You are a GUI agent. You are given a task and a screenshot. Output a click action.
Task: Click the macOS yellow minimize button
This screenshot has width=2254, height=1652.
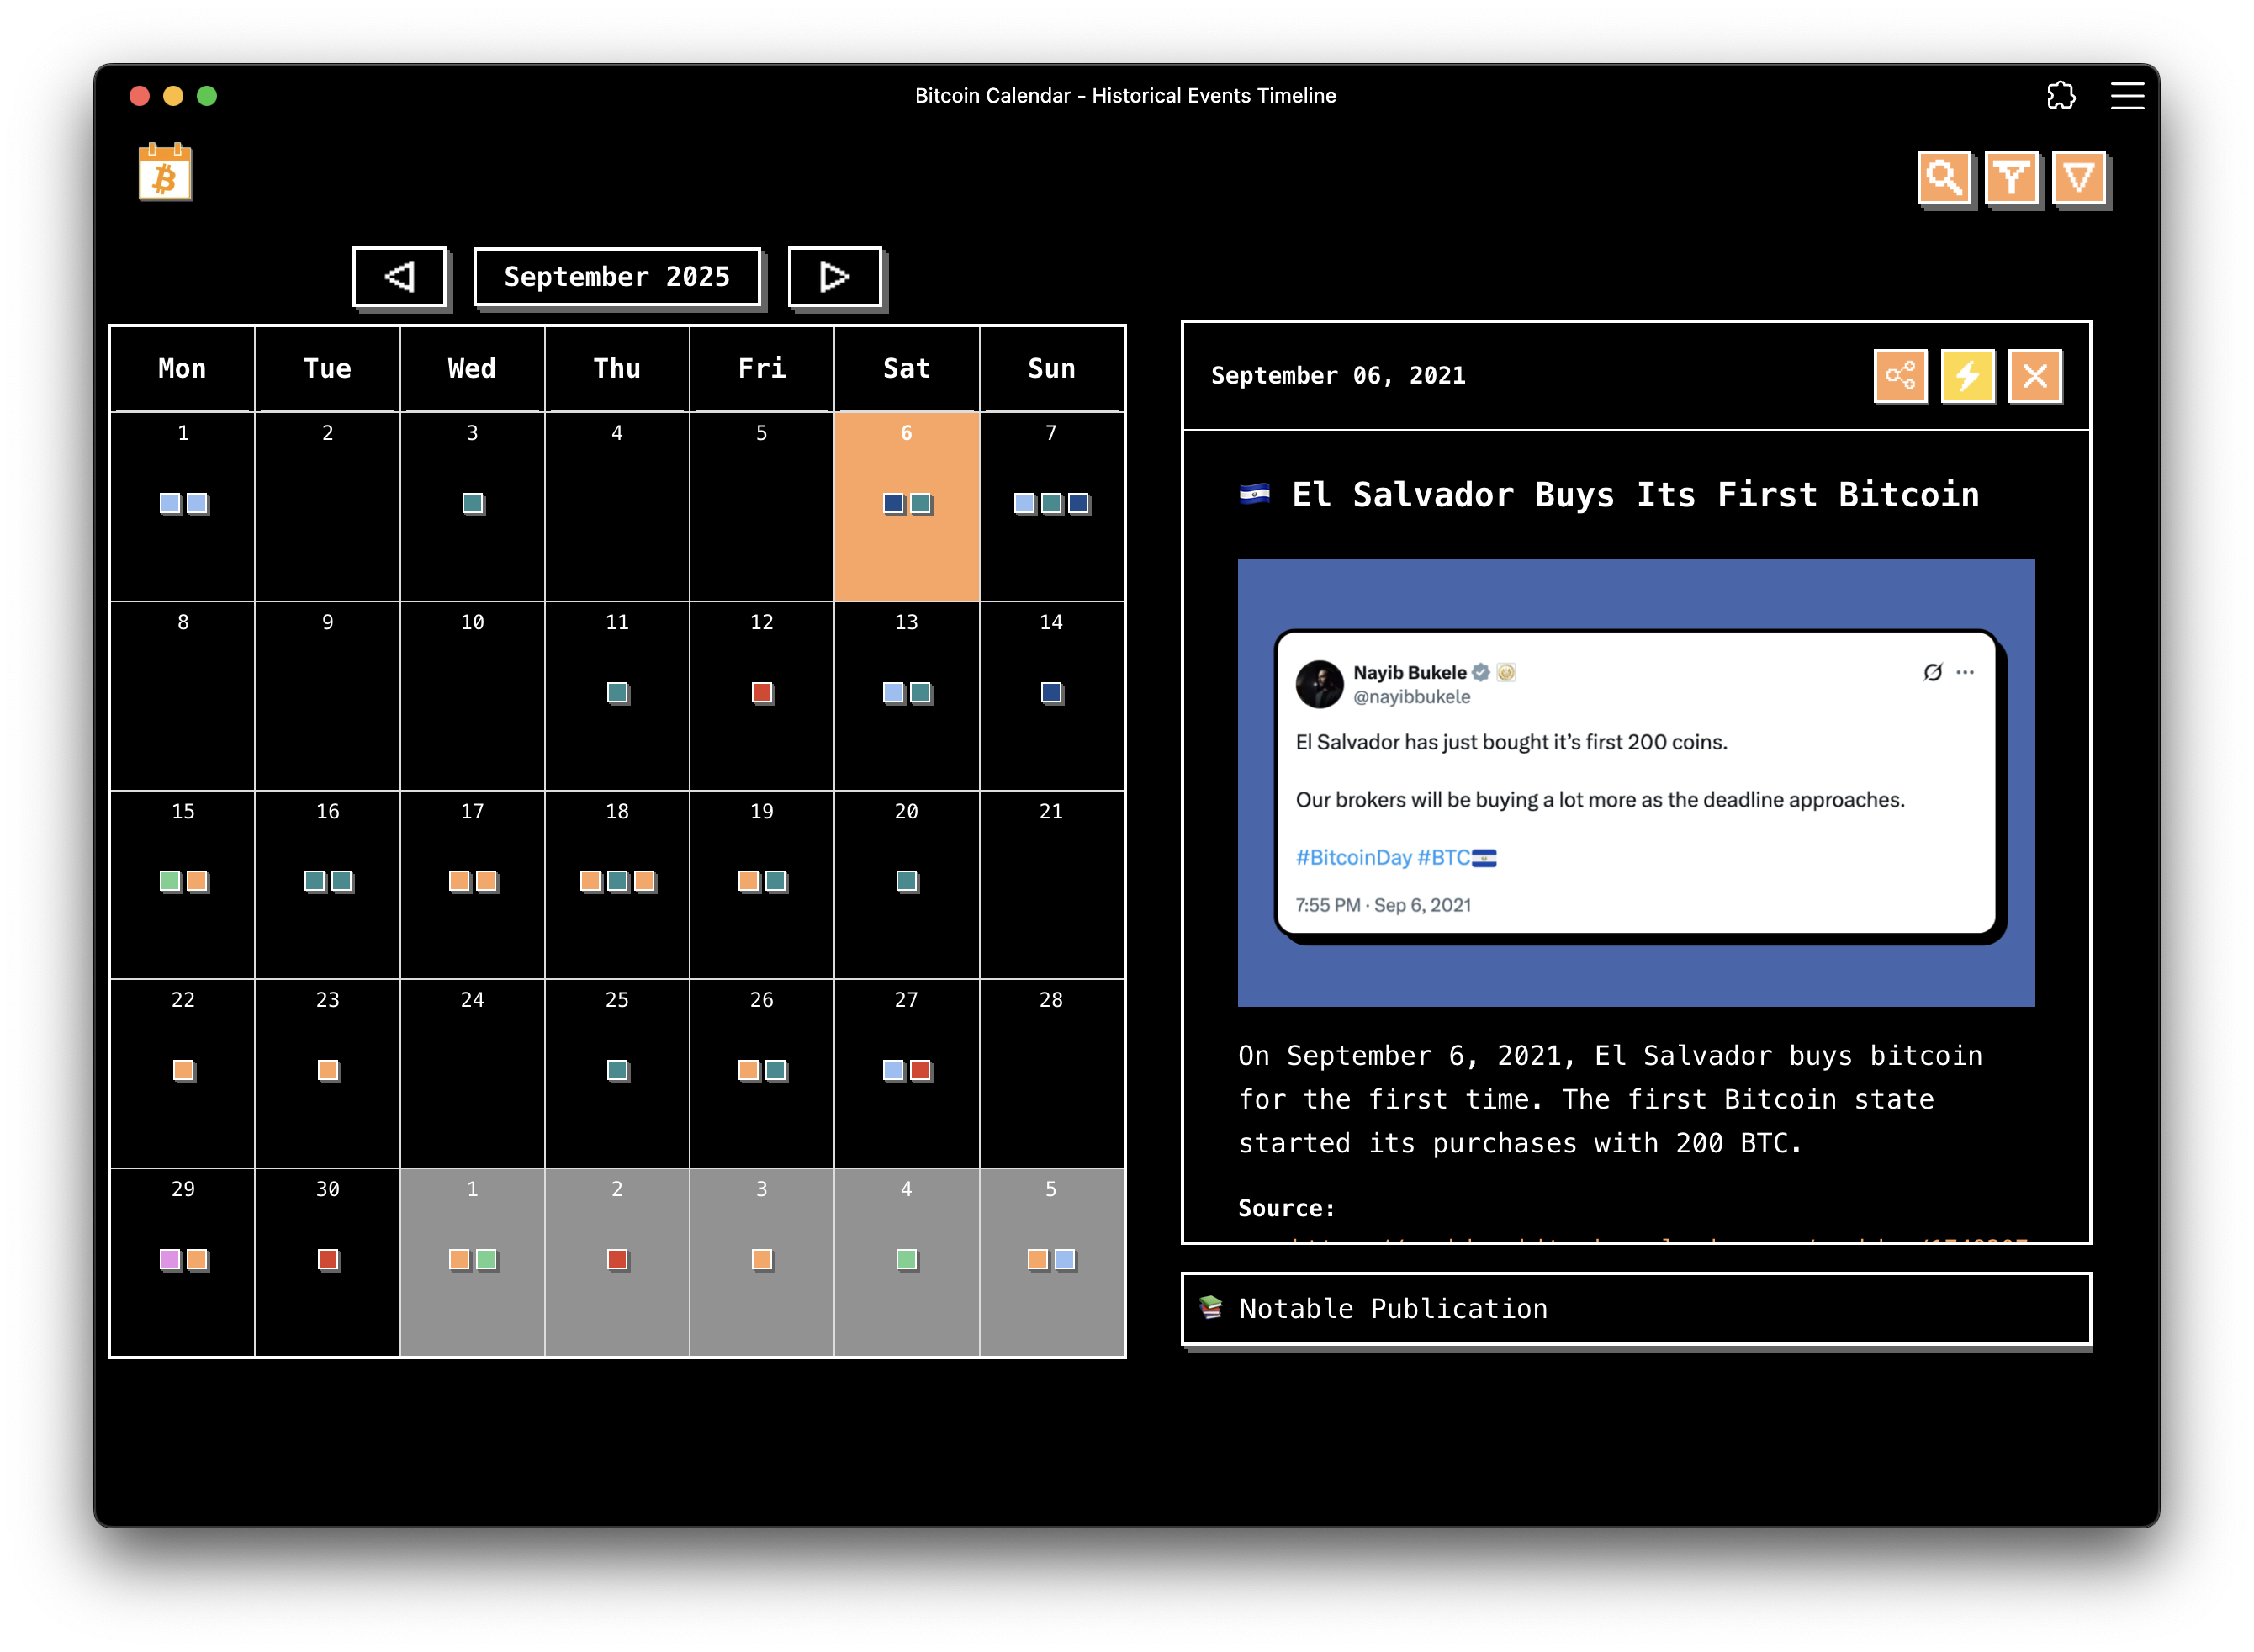[x=173, y=96]
